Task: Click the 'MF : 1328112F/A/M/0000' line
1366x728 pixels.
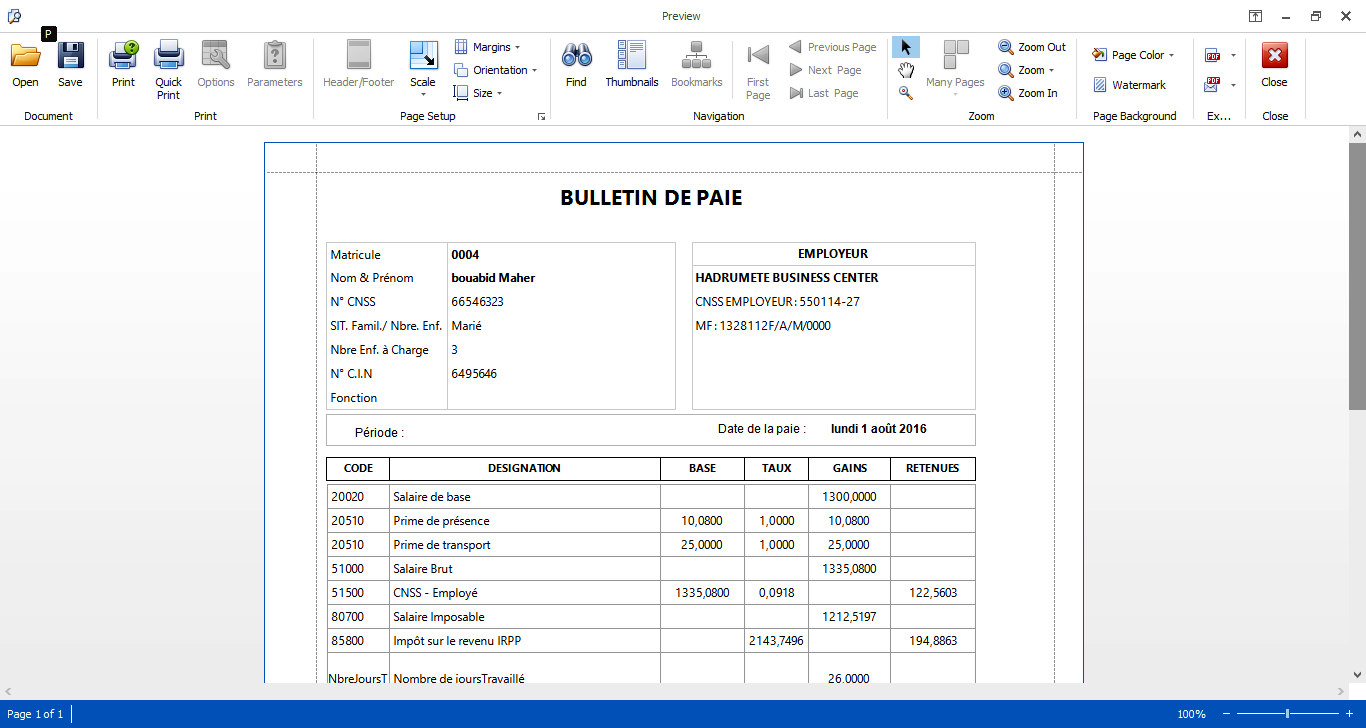Action: 763,326
